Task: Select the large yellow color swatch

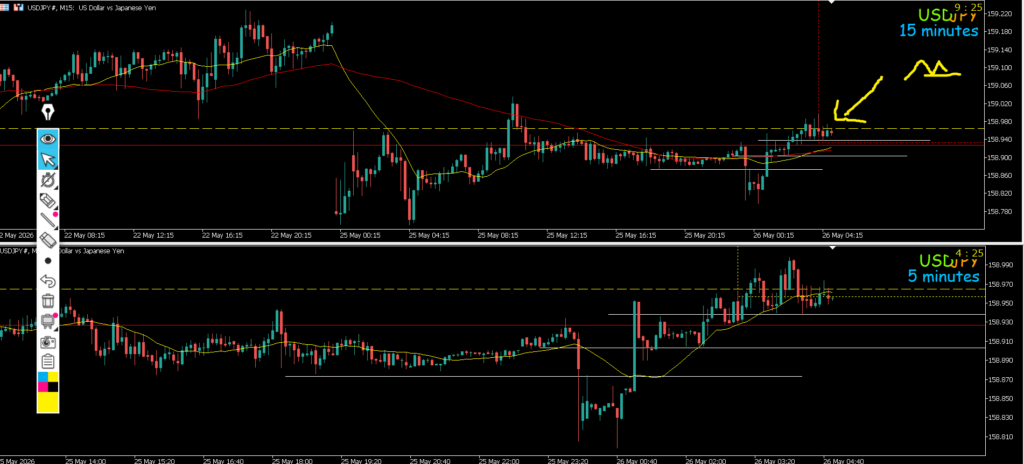Action: 48,403
